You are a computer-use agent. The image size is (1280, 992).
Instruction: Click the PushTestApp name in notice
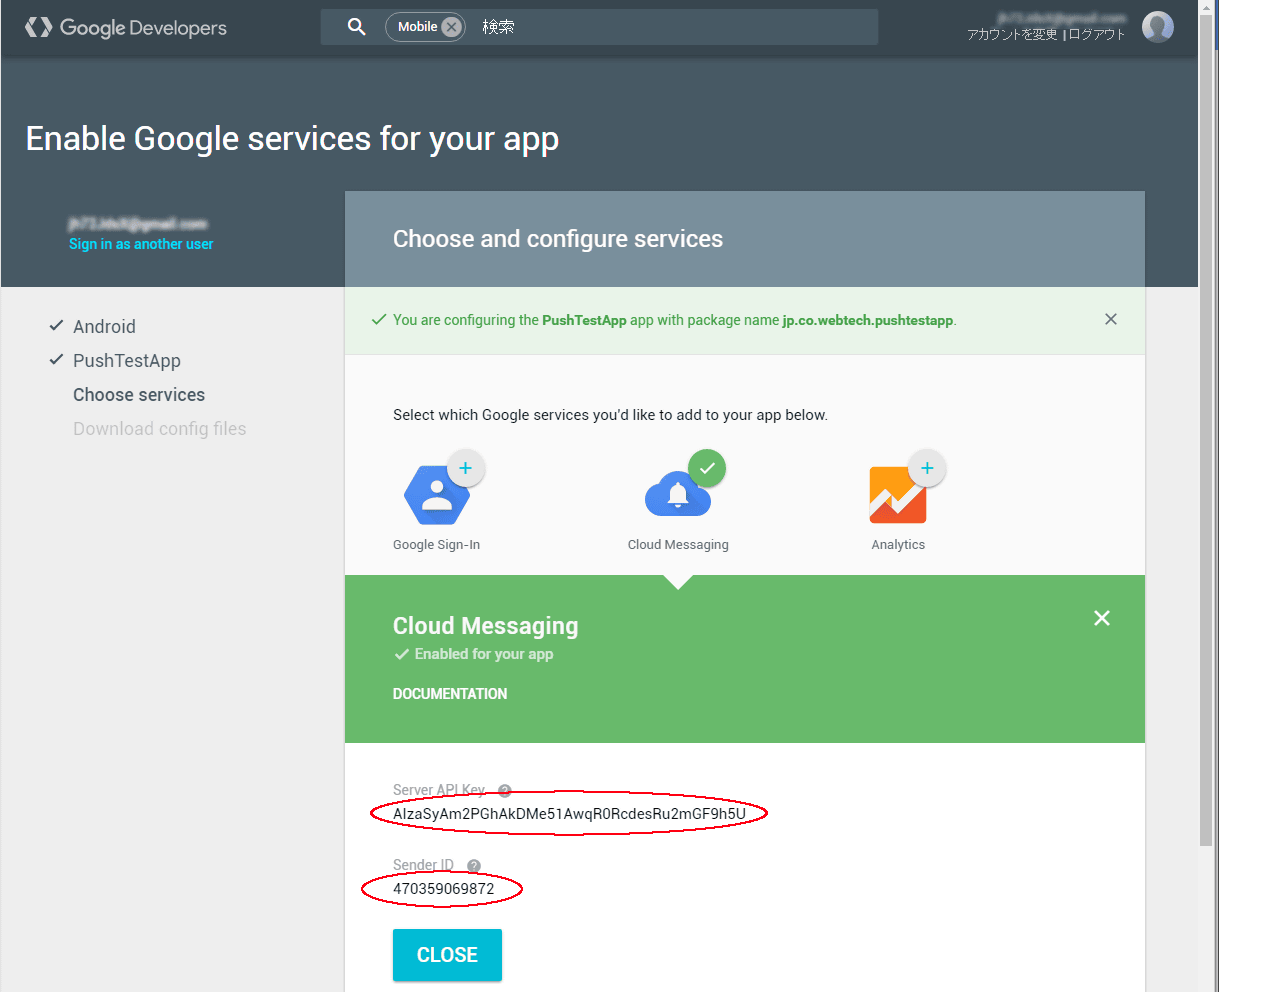(584, 320)
